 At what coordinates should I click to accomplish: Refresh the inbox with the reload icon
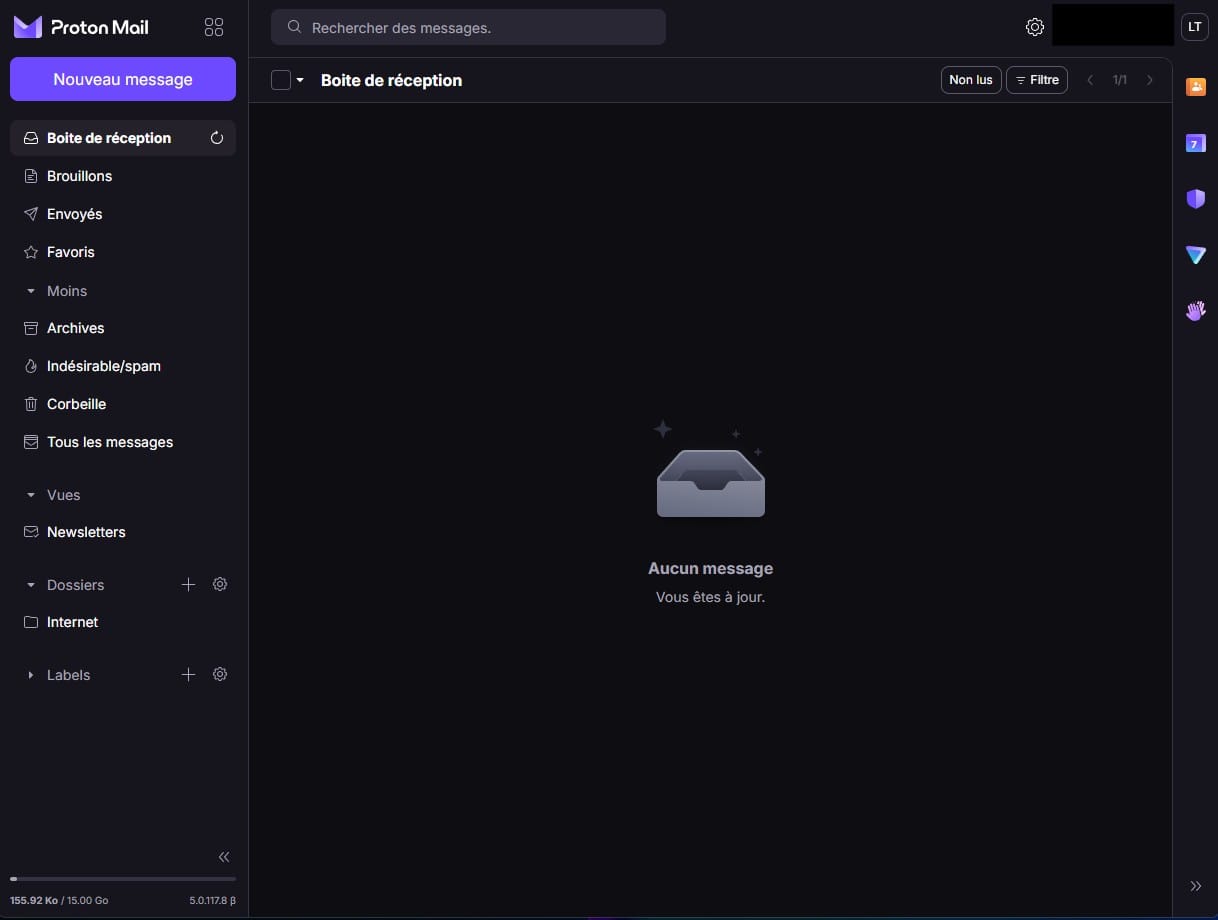[217, 138]
